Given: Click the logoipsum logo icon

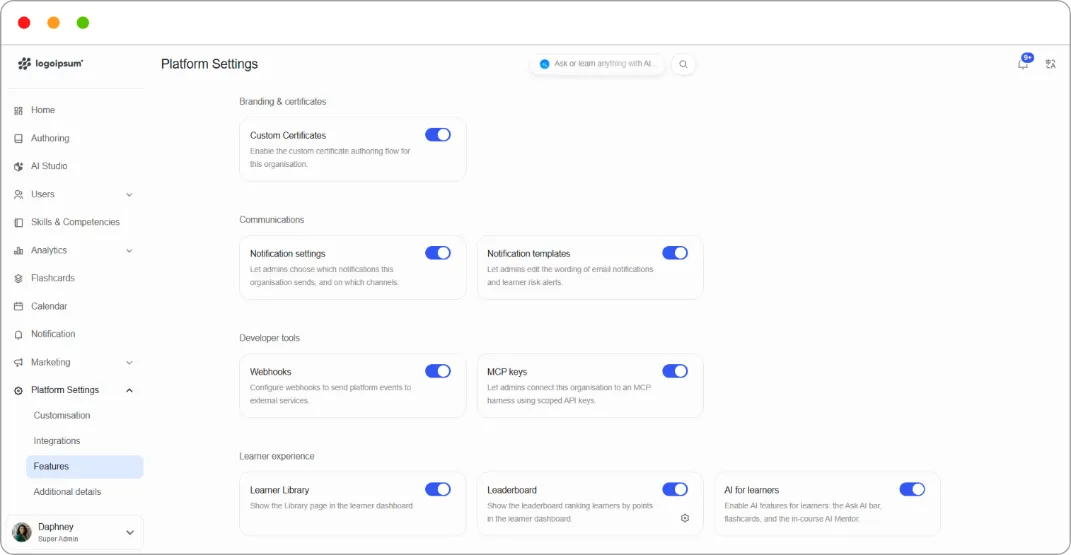Looking at the screenshot, I should [x=25, y=63].
